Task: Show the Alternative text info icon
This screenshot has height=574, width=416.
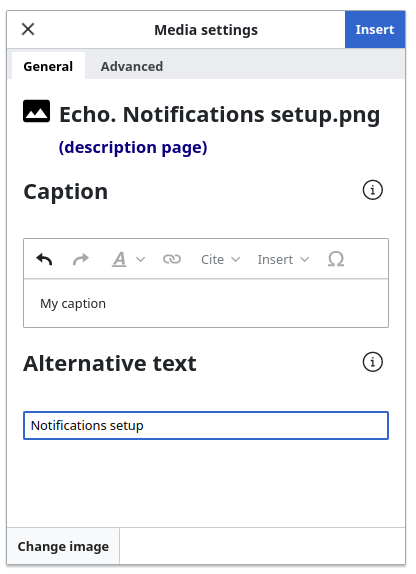Action: 372,362
